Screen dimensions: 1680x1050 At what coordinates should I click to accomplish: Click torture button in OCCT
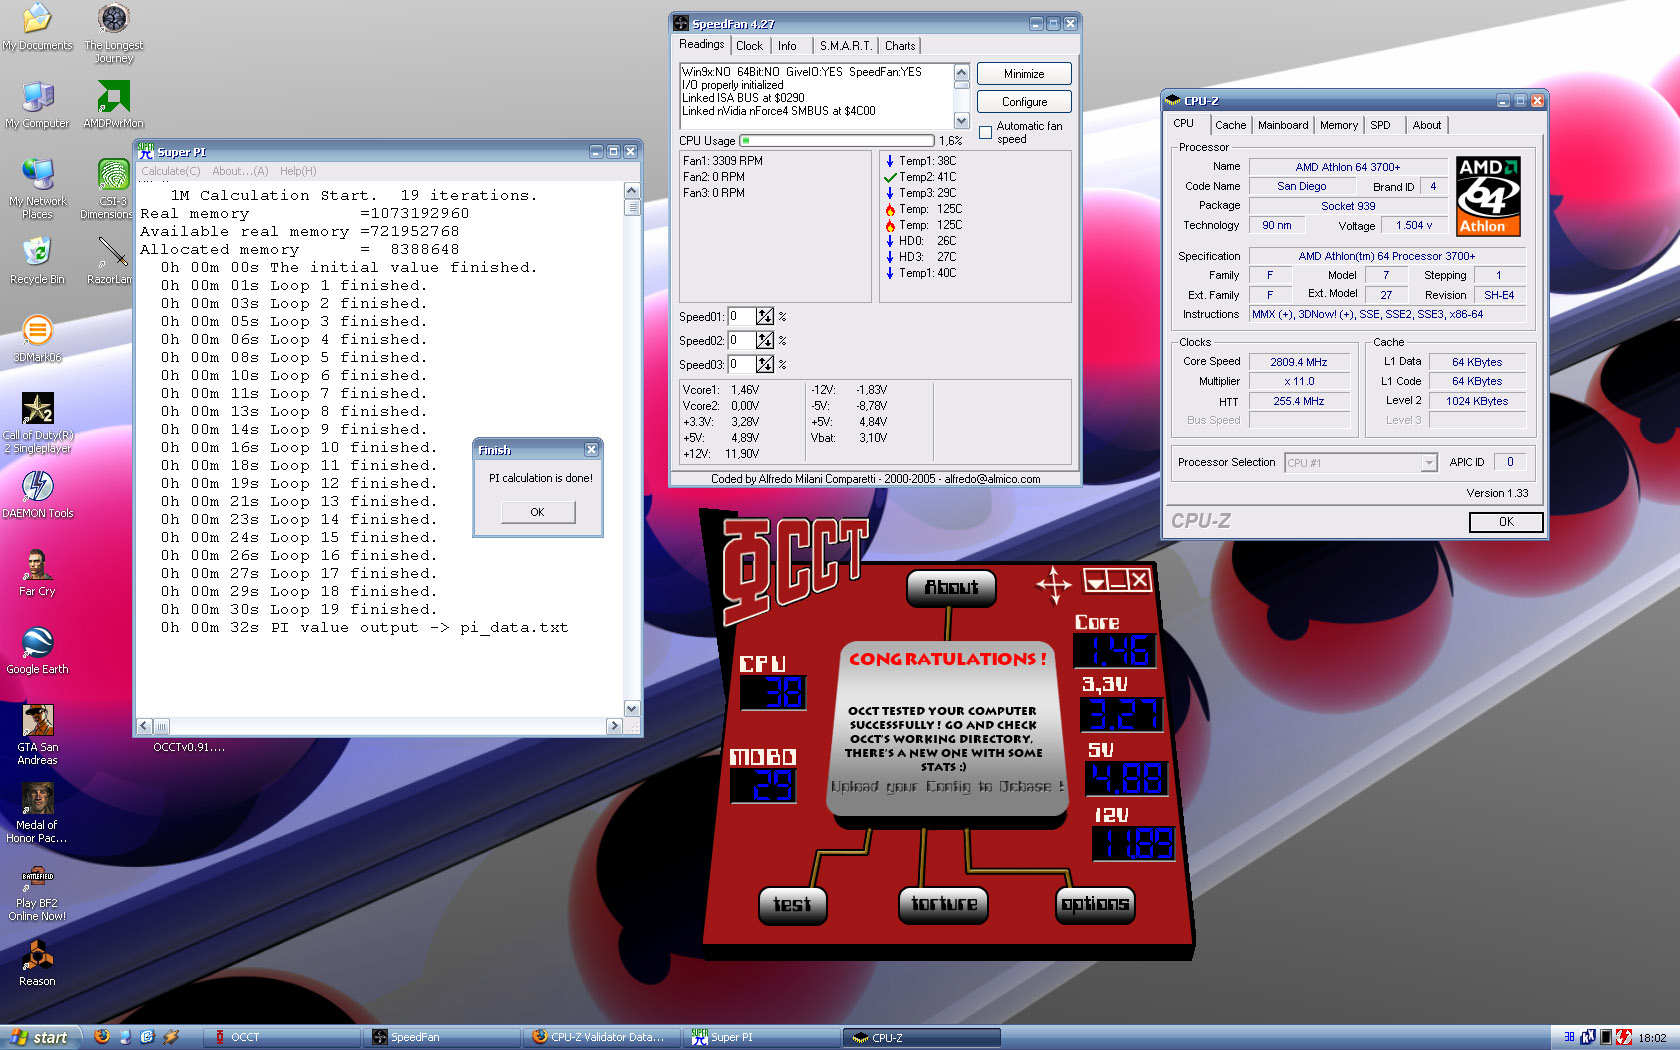[944, 904]
